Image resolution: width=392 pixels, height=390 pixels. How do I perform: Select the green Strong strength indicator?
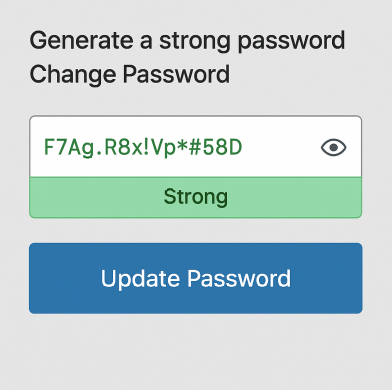coord(196,197)
